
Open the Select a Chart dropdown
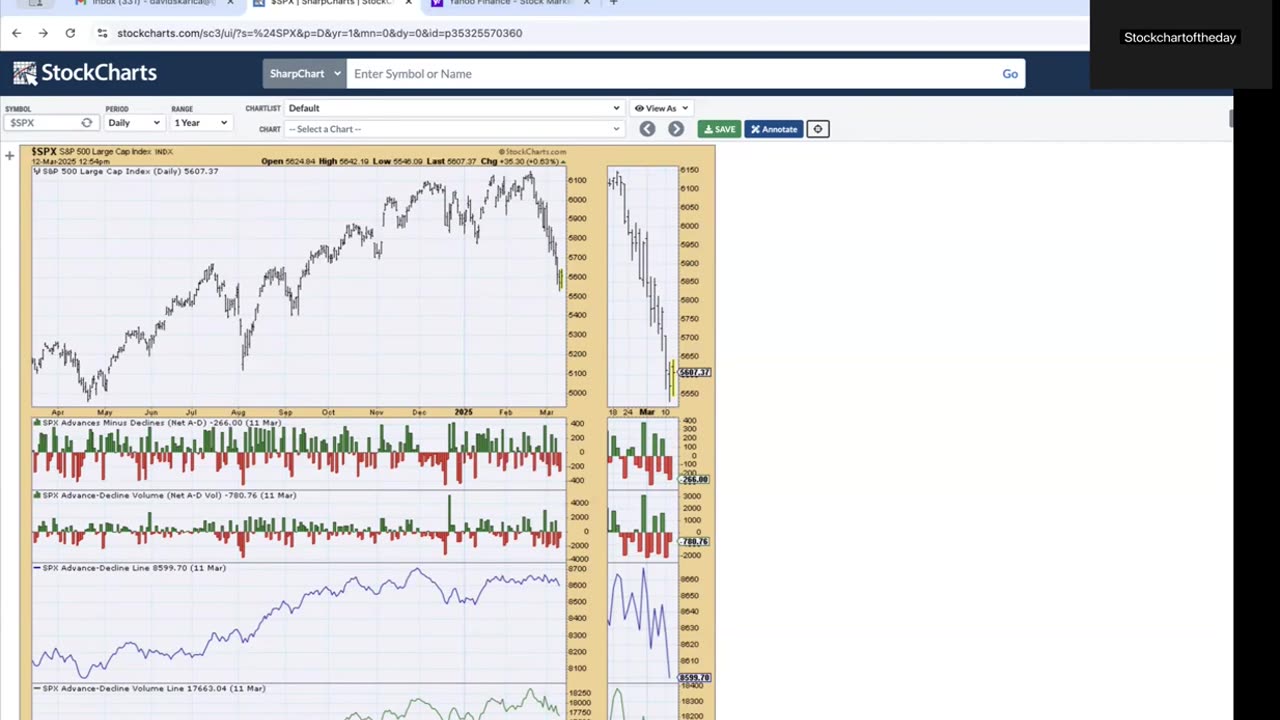(454, 129)
